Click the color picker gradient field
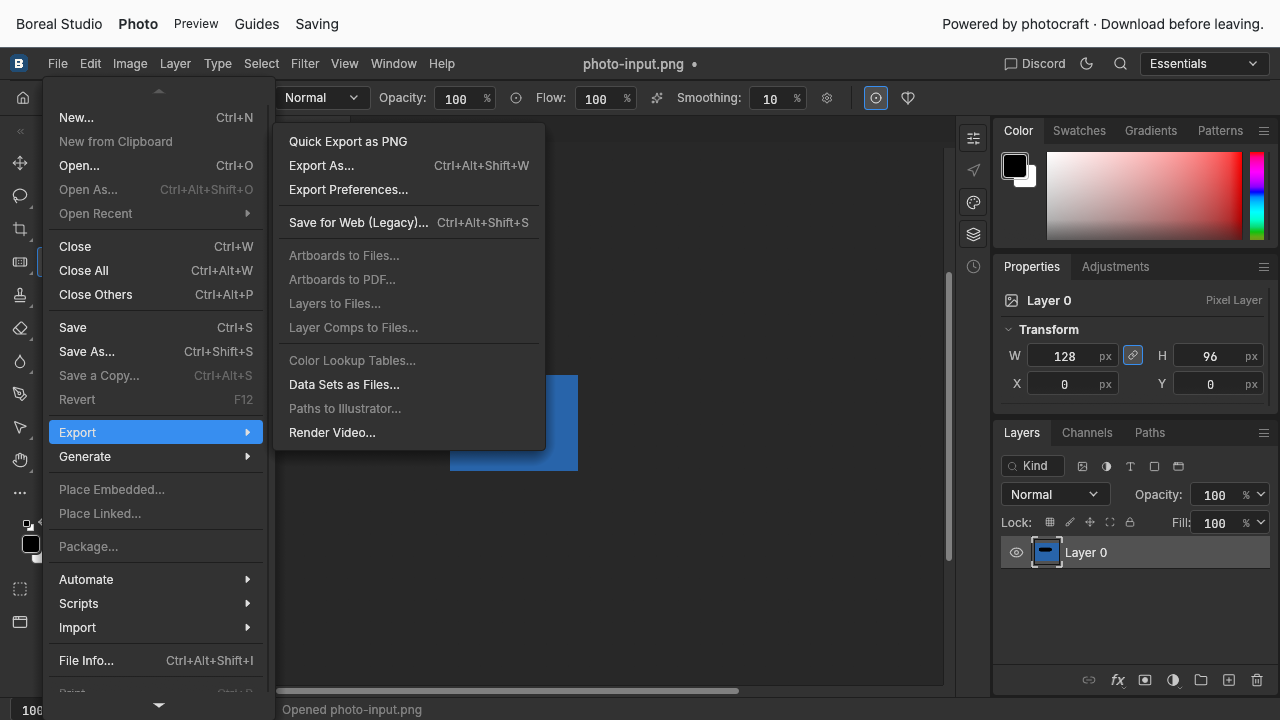 1144,196
